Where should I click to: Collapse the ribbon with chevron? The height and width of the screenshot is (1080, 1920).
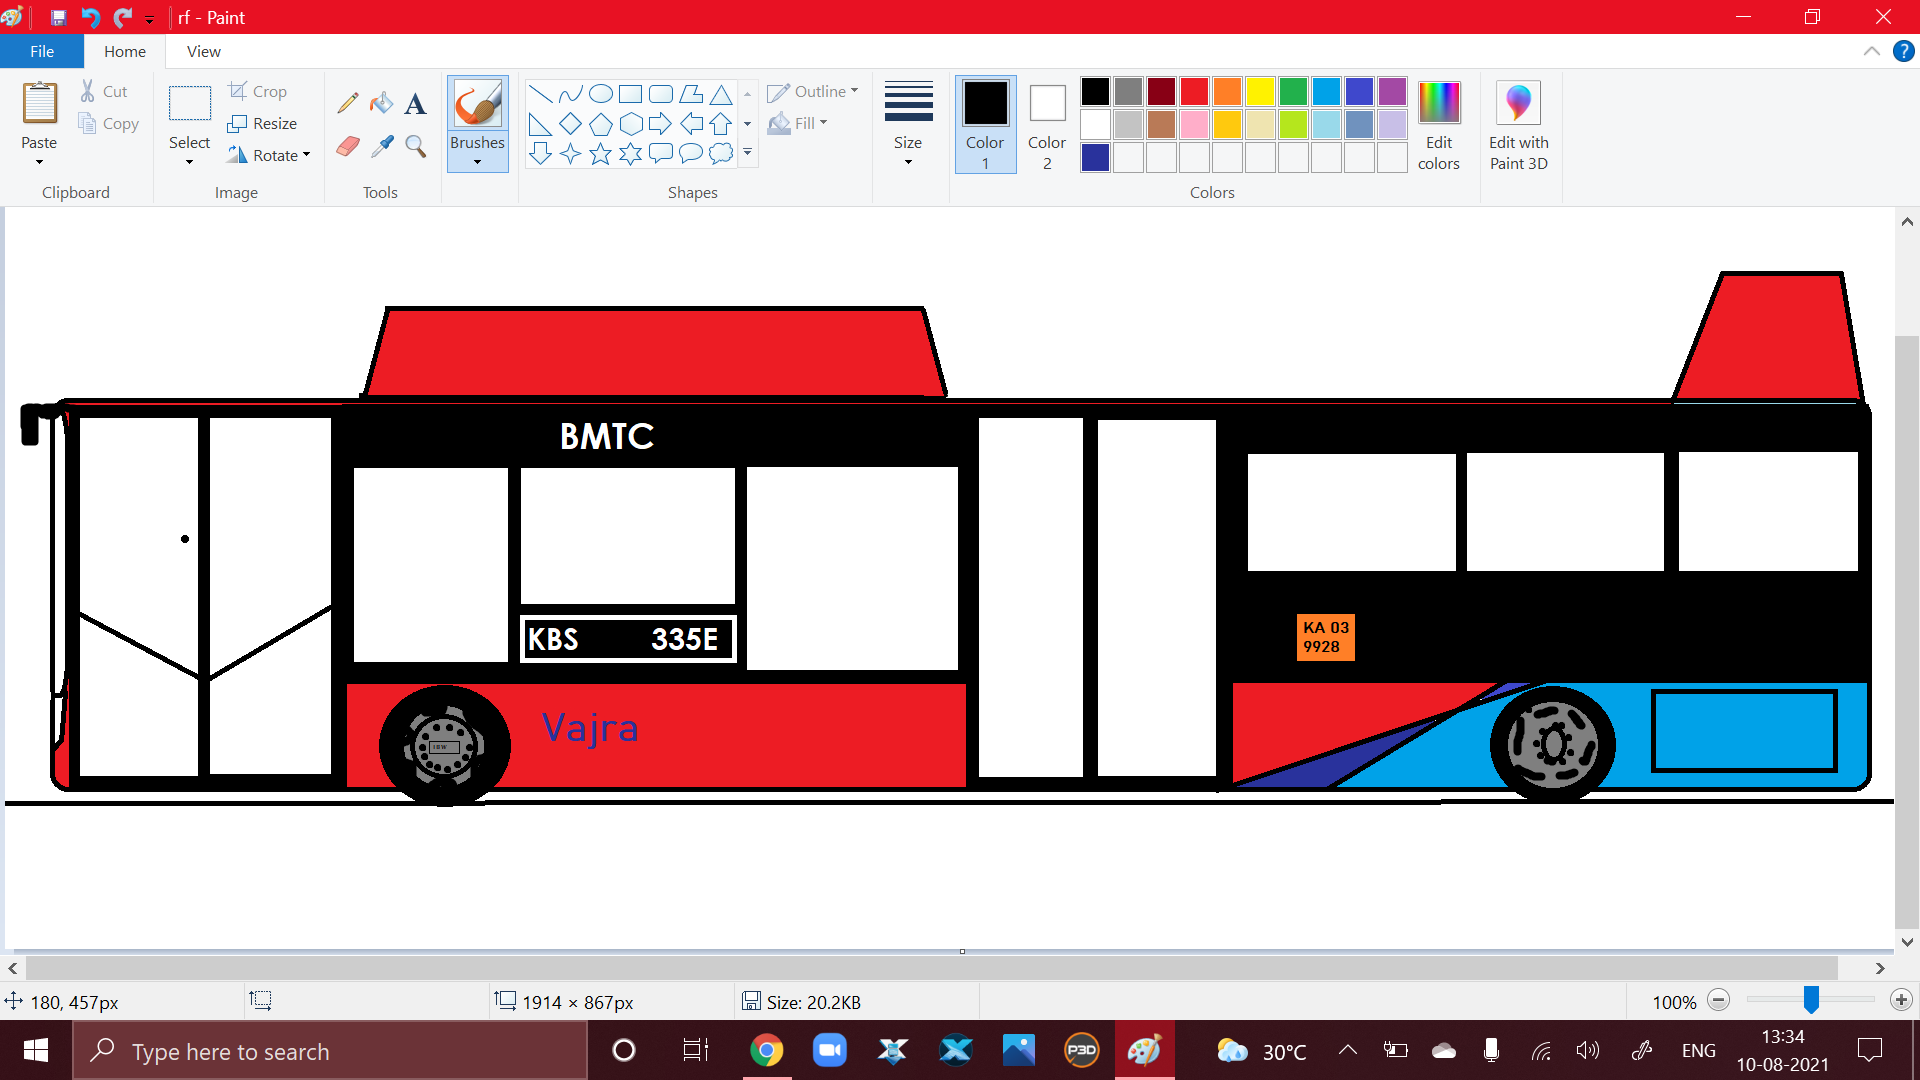(1871, 51)
